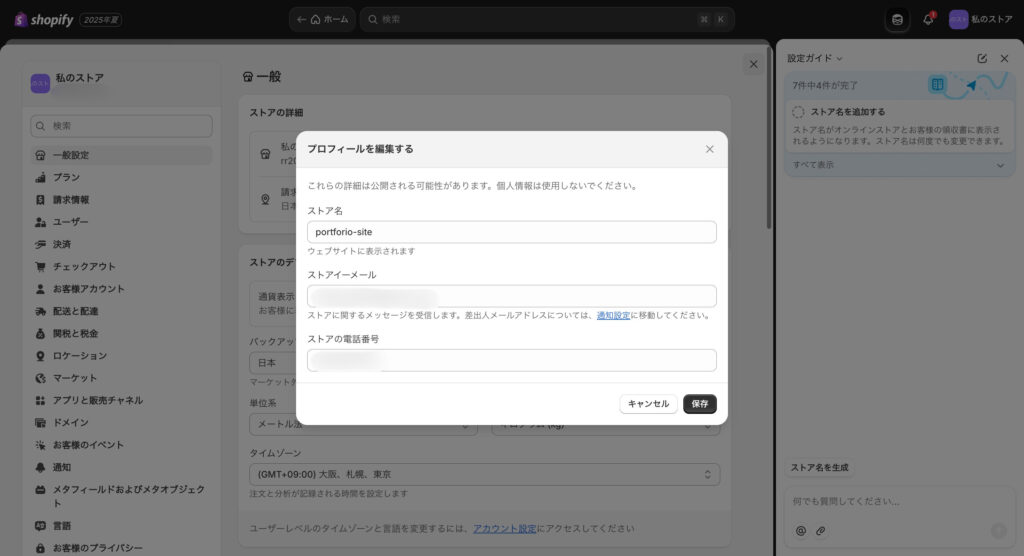Click the ストア名 input field
The image size is (1024, 556).
(511, 232)
